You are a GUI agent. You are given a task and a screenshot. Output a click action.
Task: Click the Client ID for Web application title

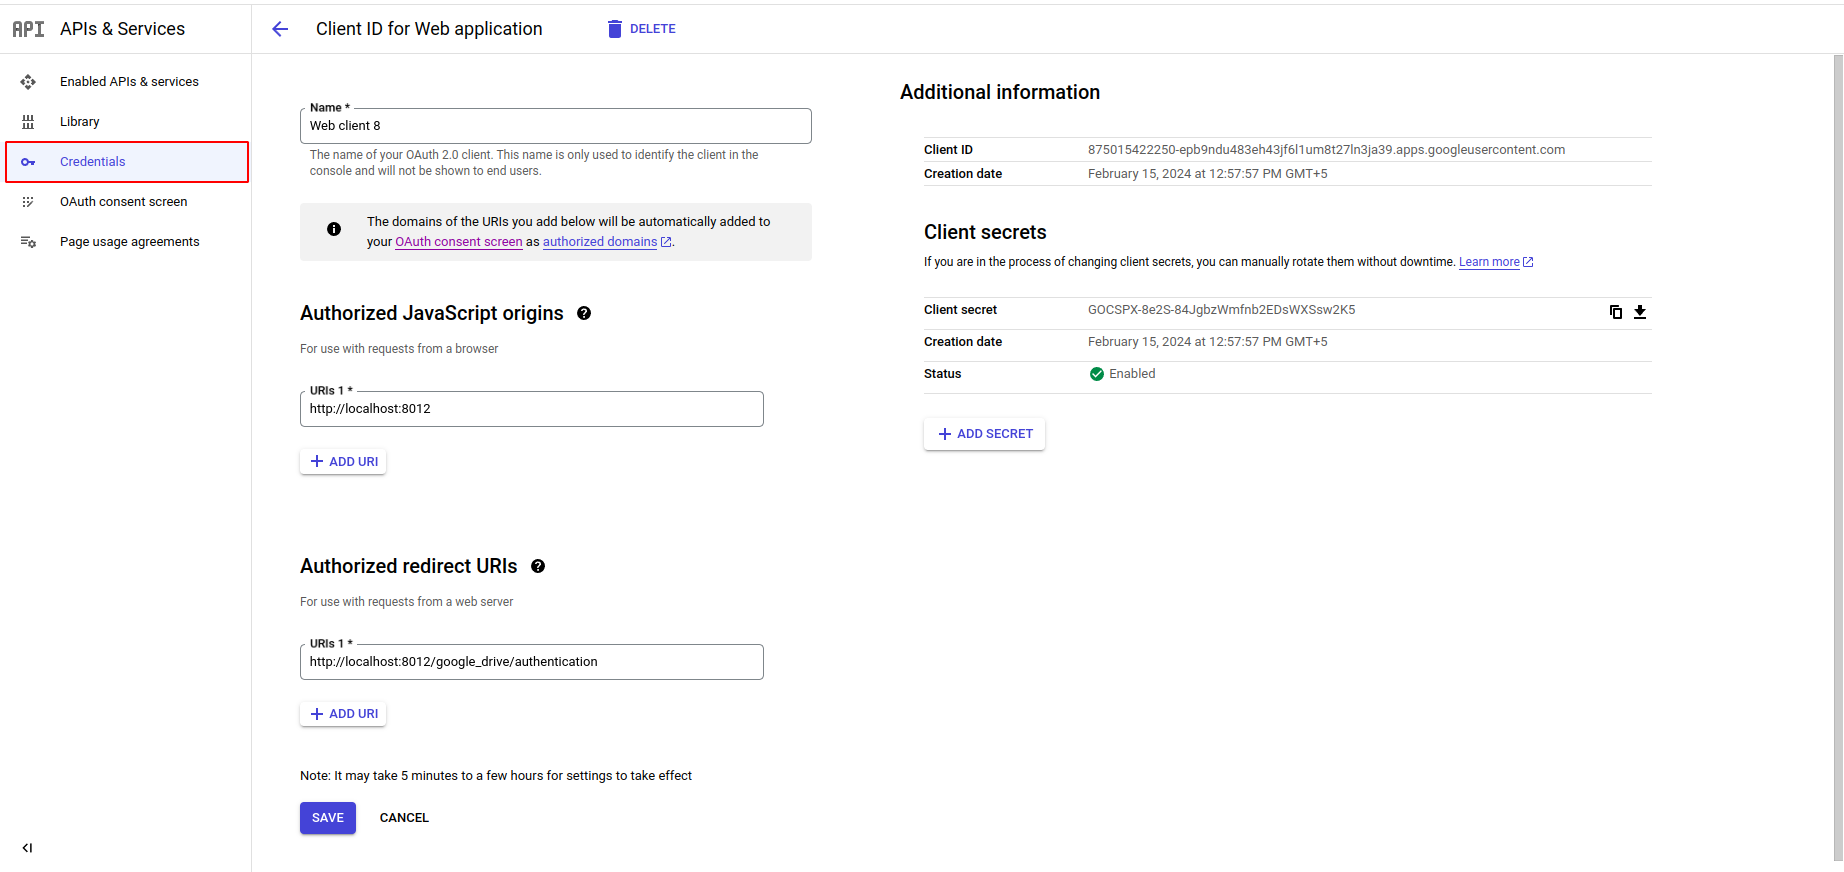tap(429, 29)
